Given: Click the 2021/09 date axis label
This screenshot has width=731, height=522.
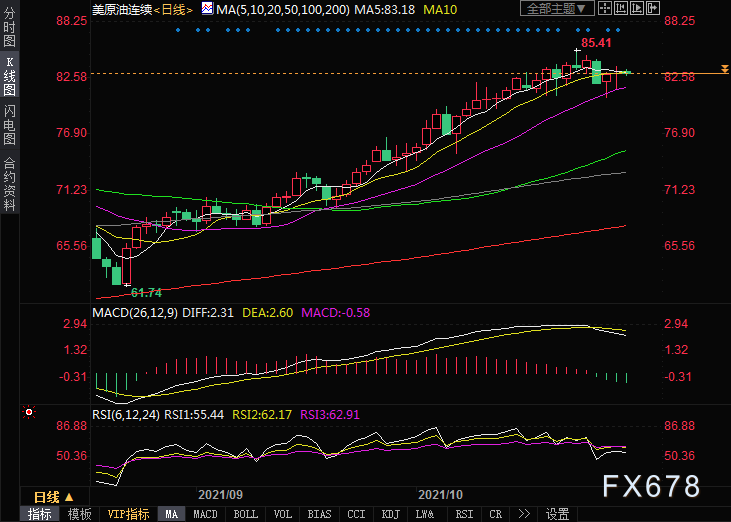Looking at the screenshot, I should 221,495.
